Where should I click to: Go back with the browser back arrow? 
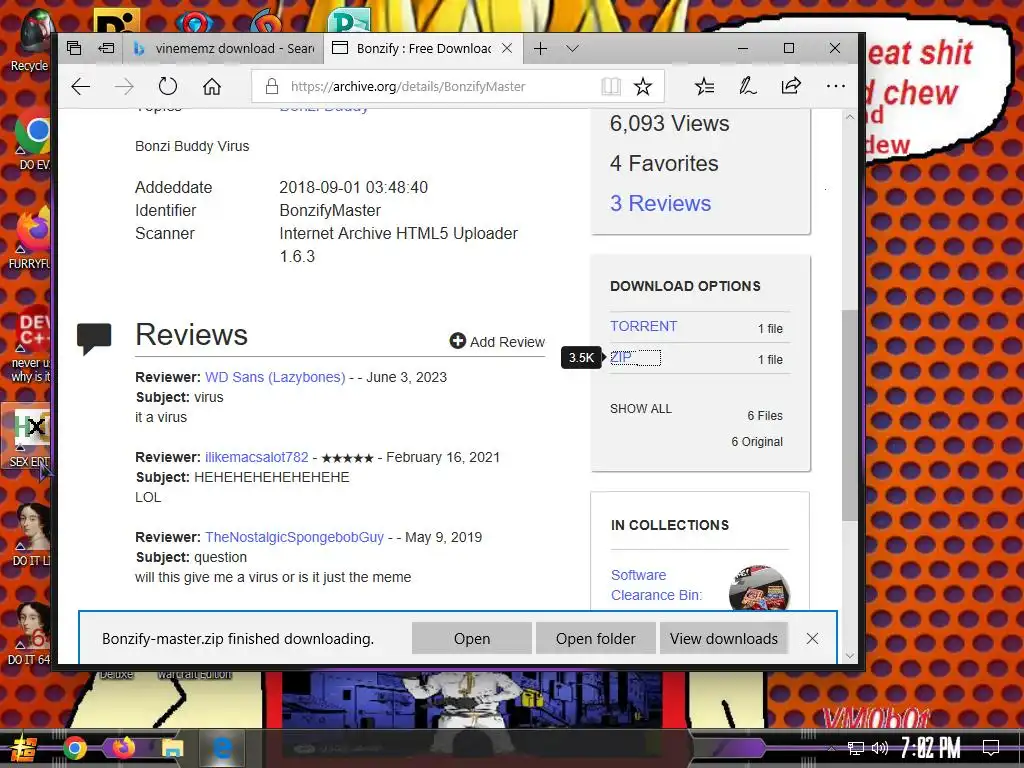click(x=80, y=86)
